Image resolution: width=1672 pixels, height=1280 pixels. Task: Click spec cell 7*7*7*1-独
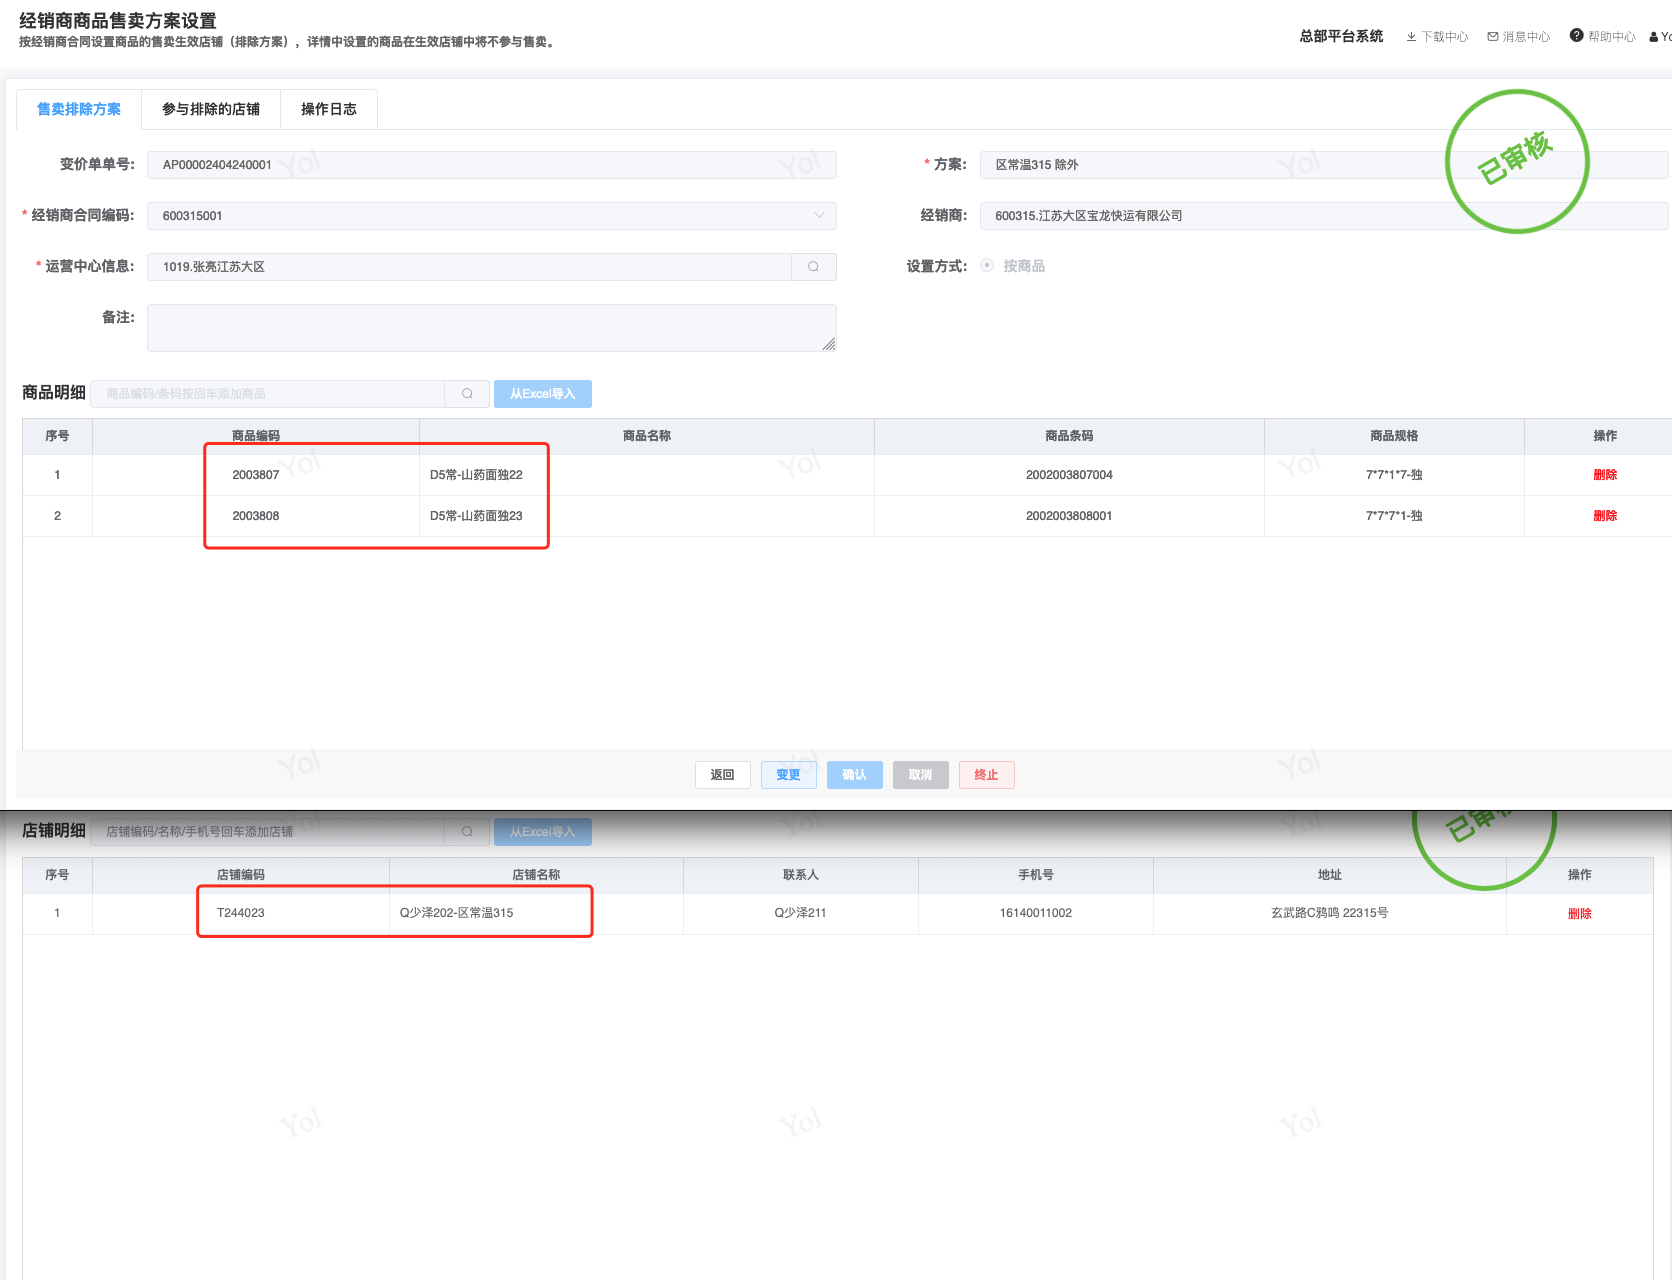[x=1394, y=516]
